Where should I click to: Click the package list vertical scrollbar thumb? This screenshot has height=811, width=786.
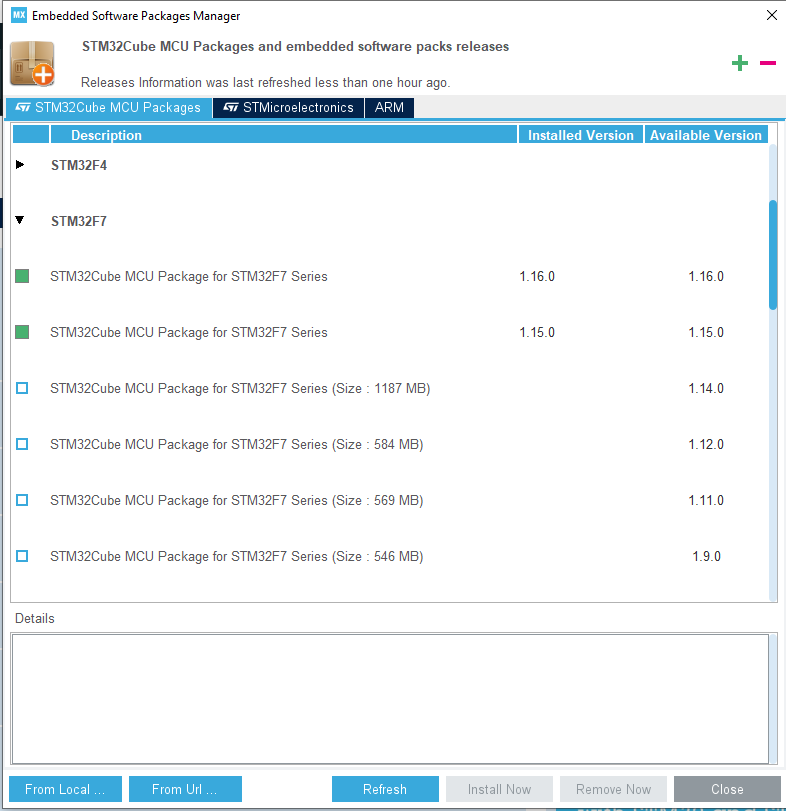[773, 254]
